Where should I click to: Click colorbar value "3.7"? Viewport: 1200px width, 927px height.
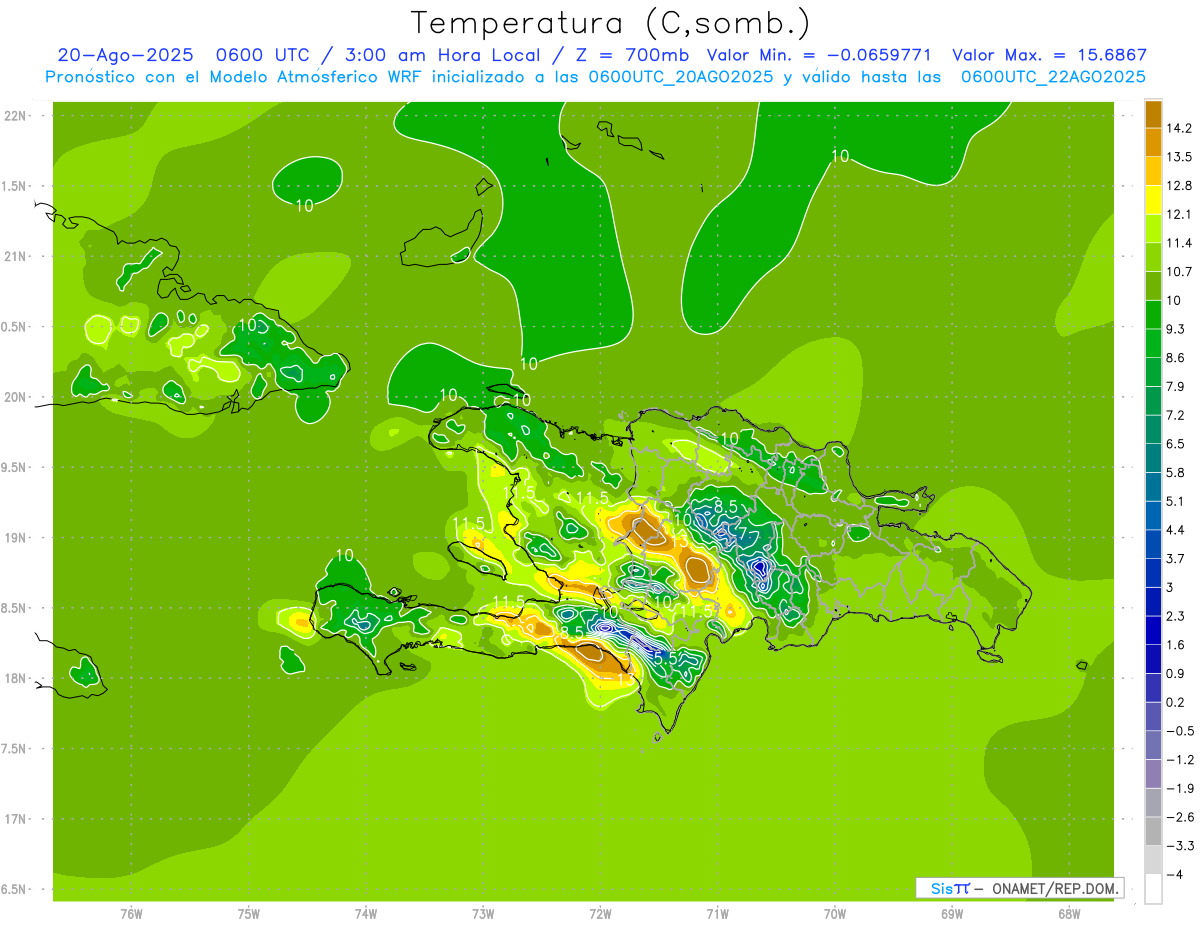1176,558
